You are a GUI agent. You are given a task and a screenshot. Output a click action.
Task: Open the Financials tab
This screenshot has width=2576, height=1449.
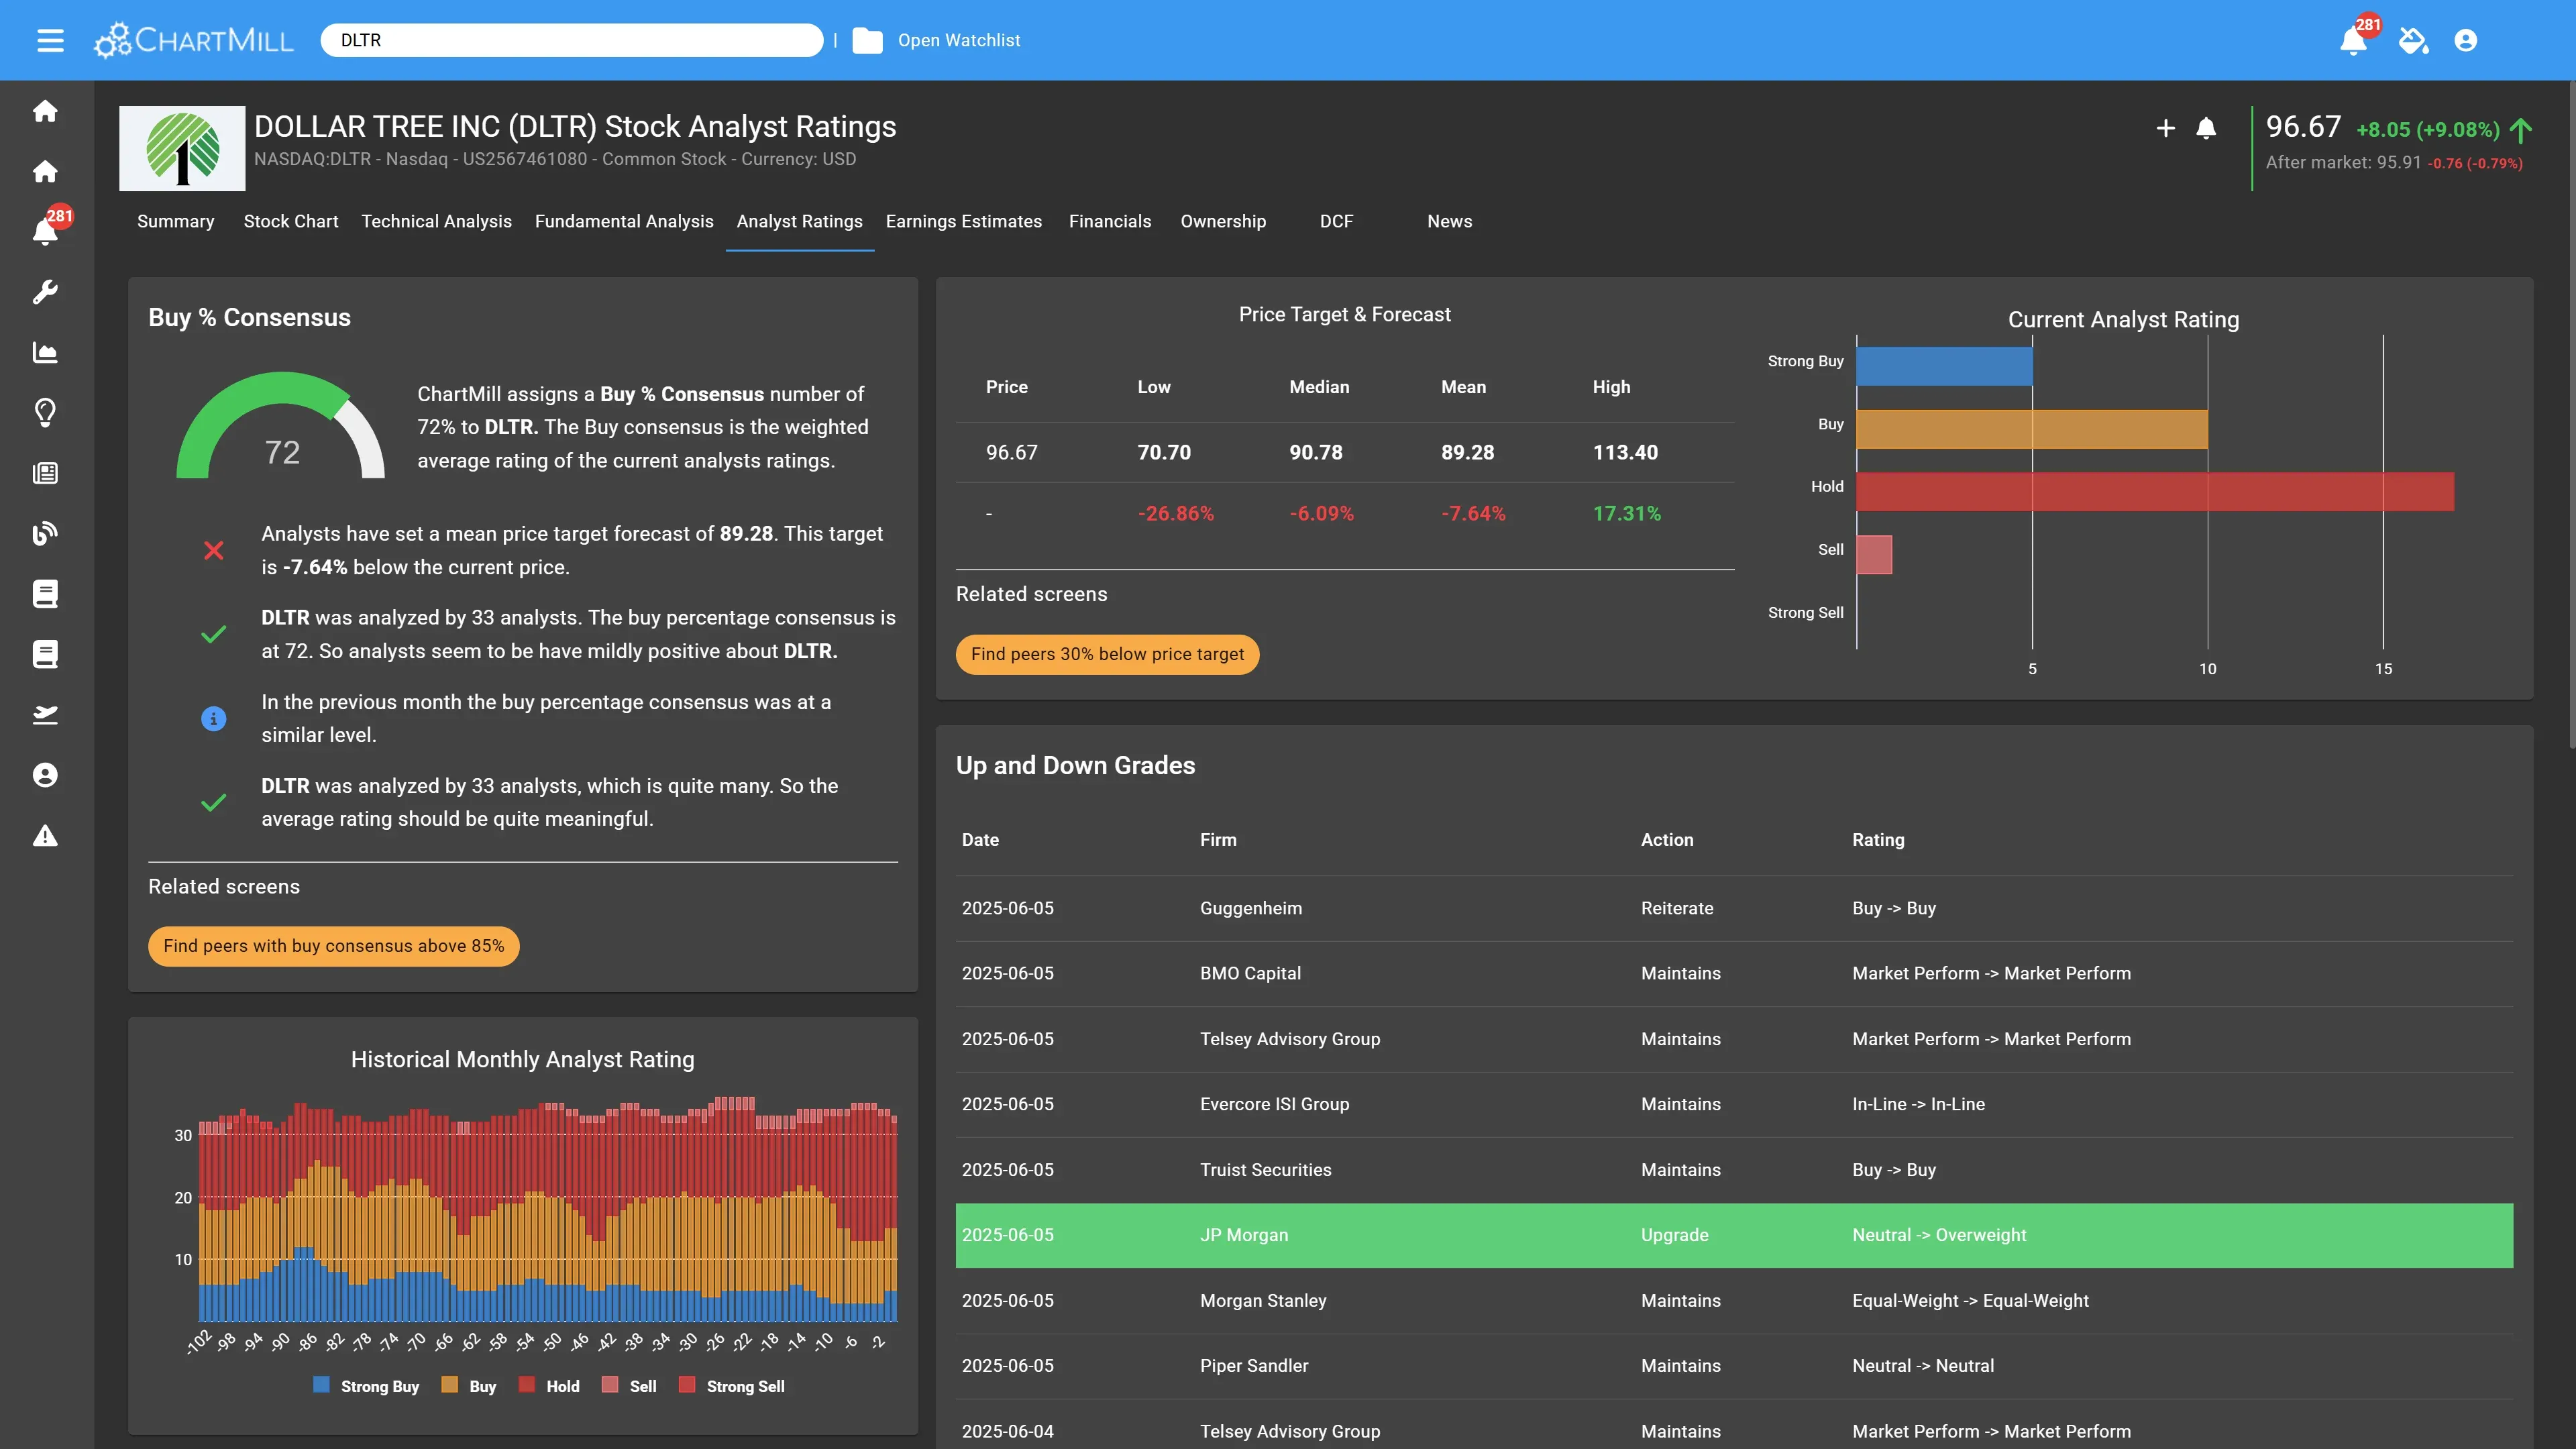(x=1110, y=221)
